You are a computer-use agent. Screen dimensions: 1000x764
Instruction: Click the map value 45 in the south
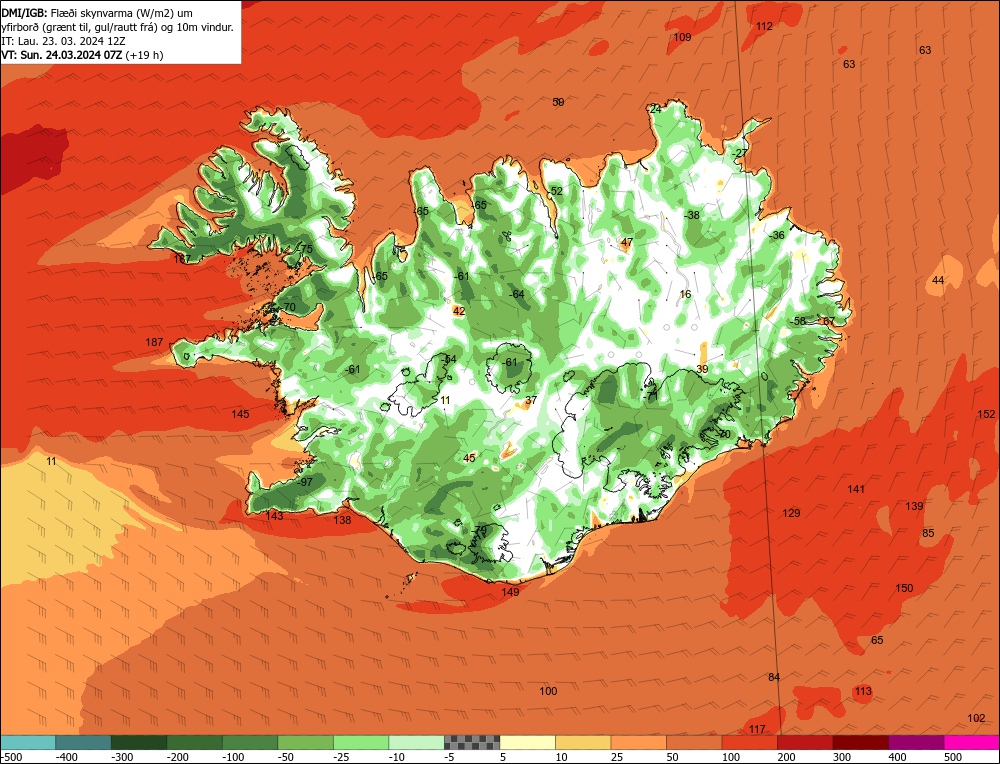(469, 458)
